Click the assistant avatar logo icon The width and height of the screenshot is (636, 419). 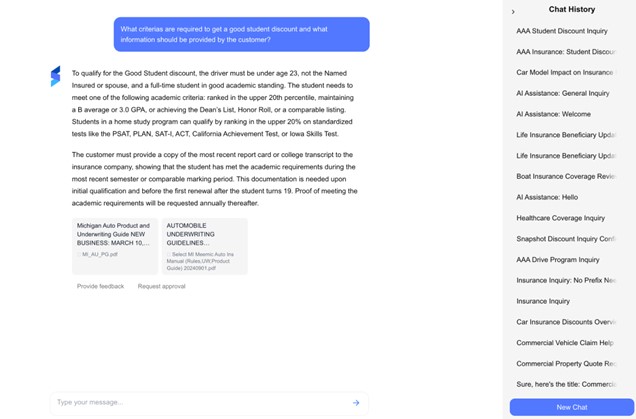coord(56,76)
